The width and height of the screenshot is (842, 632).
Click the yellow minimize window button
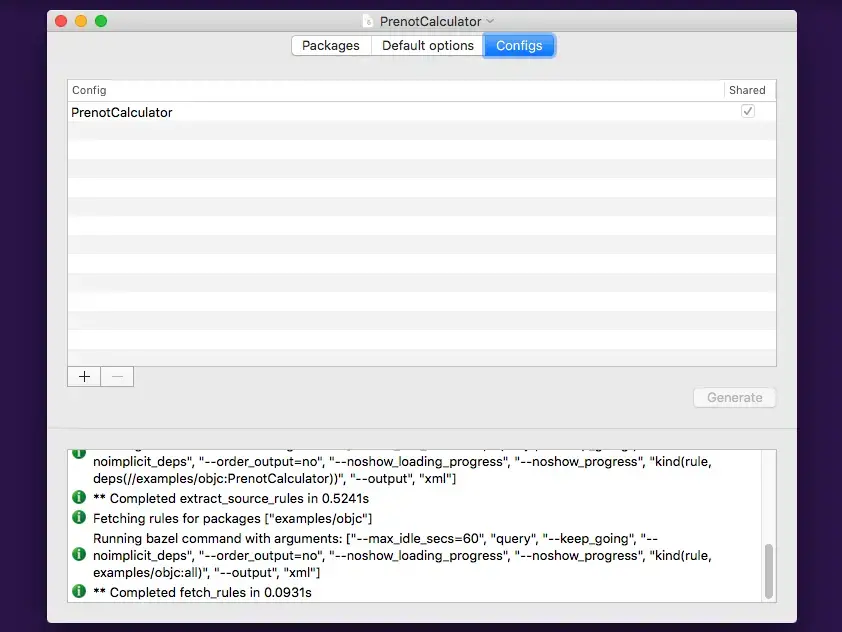pos(81,21)
